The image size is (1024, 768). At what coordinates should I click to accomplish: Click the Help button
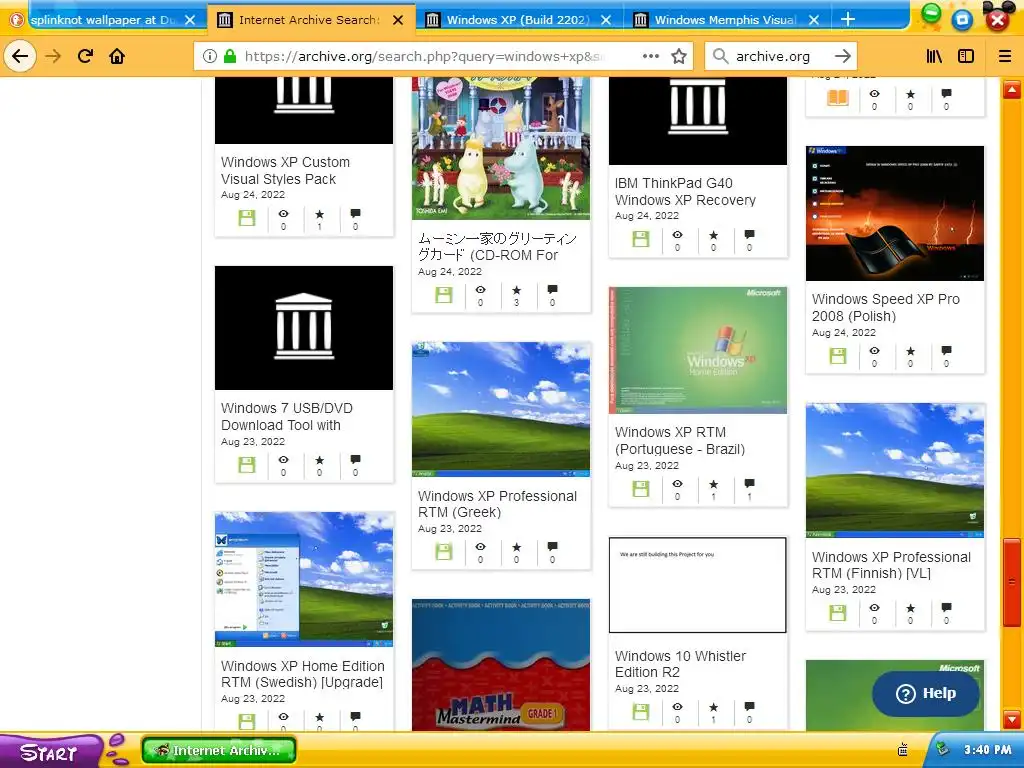[x=925, y=694]
